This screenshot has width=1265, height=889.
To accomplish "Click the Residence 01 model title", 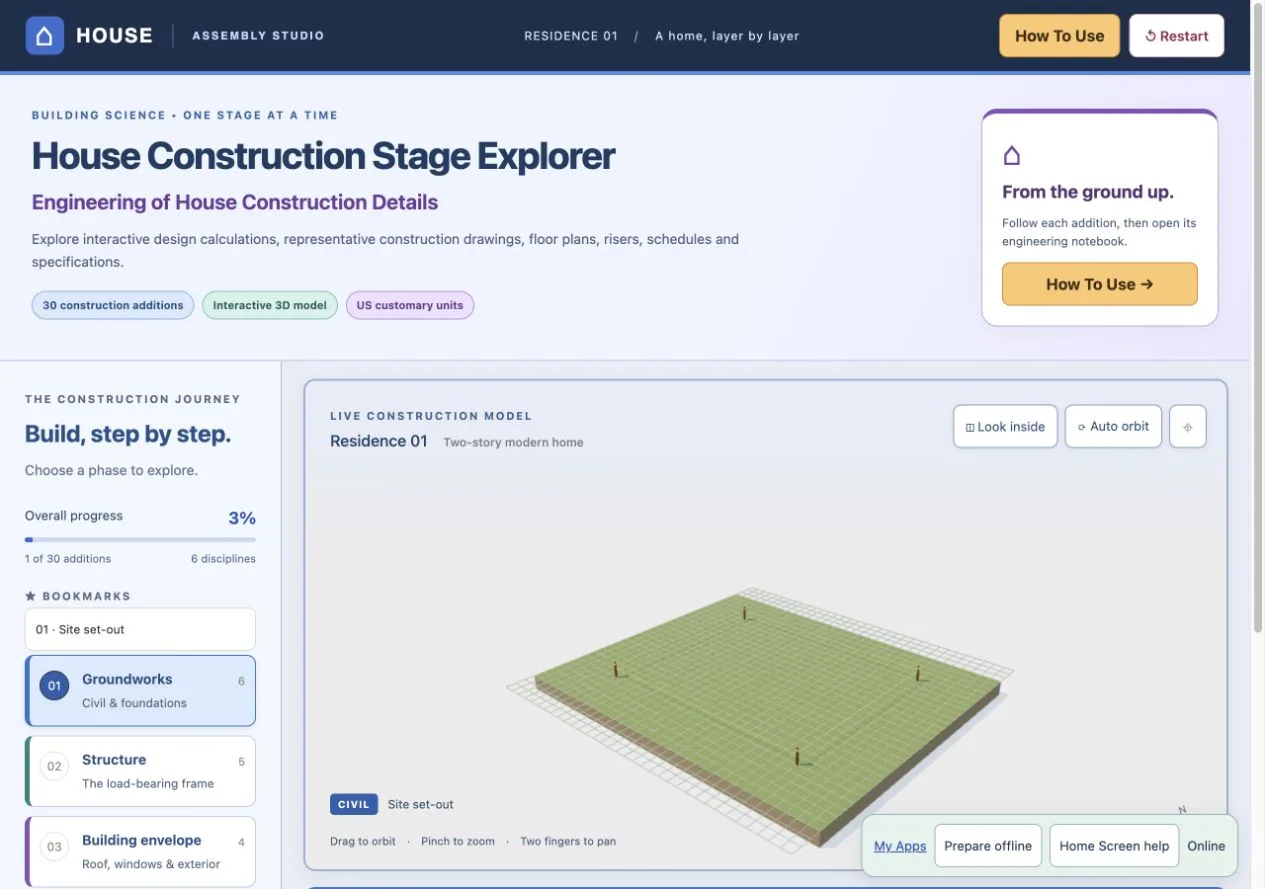I will pyautogui.click(x=379, y=441).
